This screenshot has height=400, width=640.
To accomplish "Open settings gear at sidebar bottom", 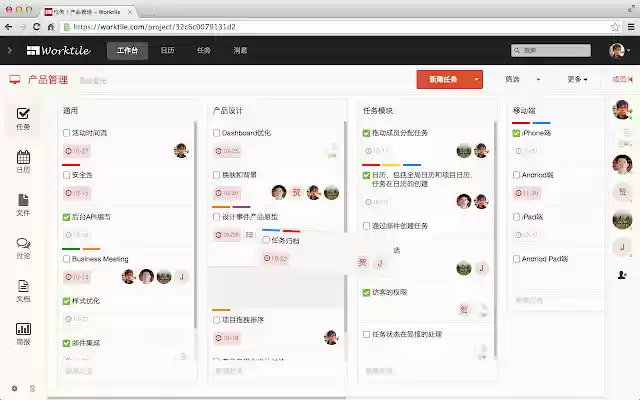I will tap(15, 389).
